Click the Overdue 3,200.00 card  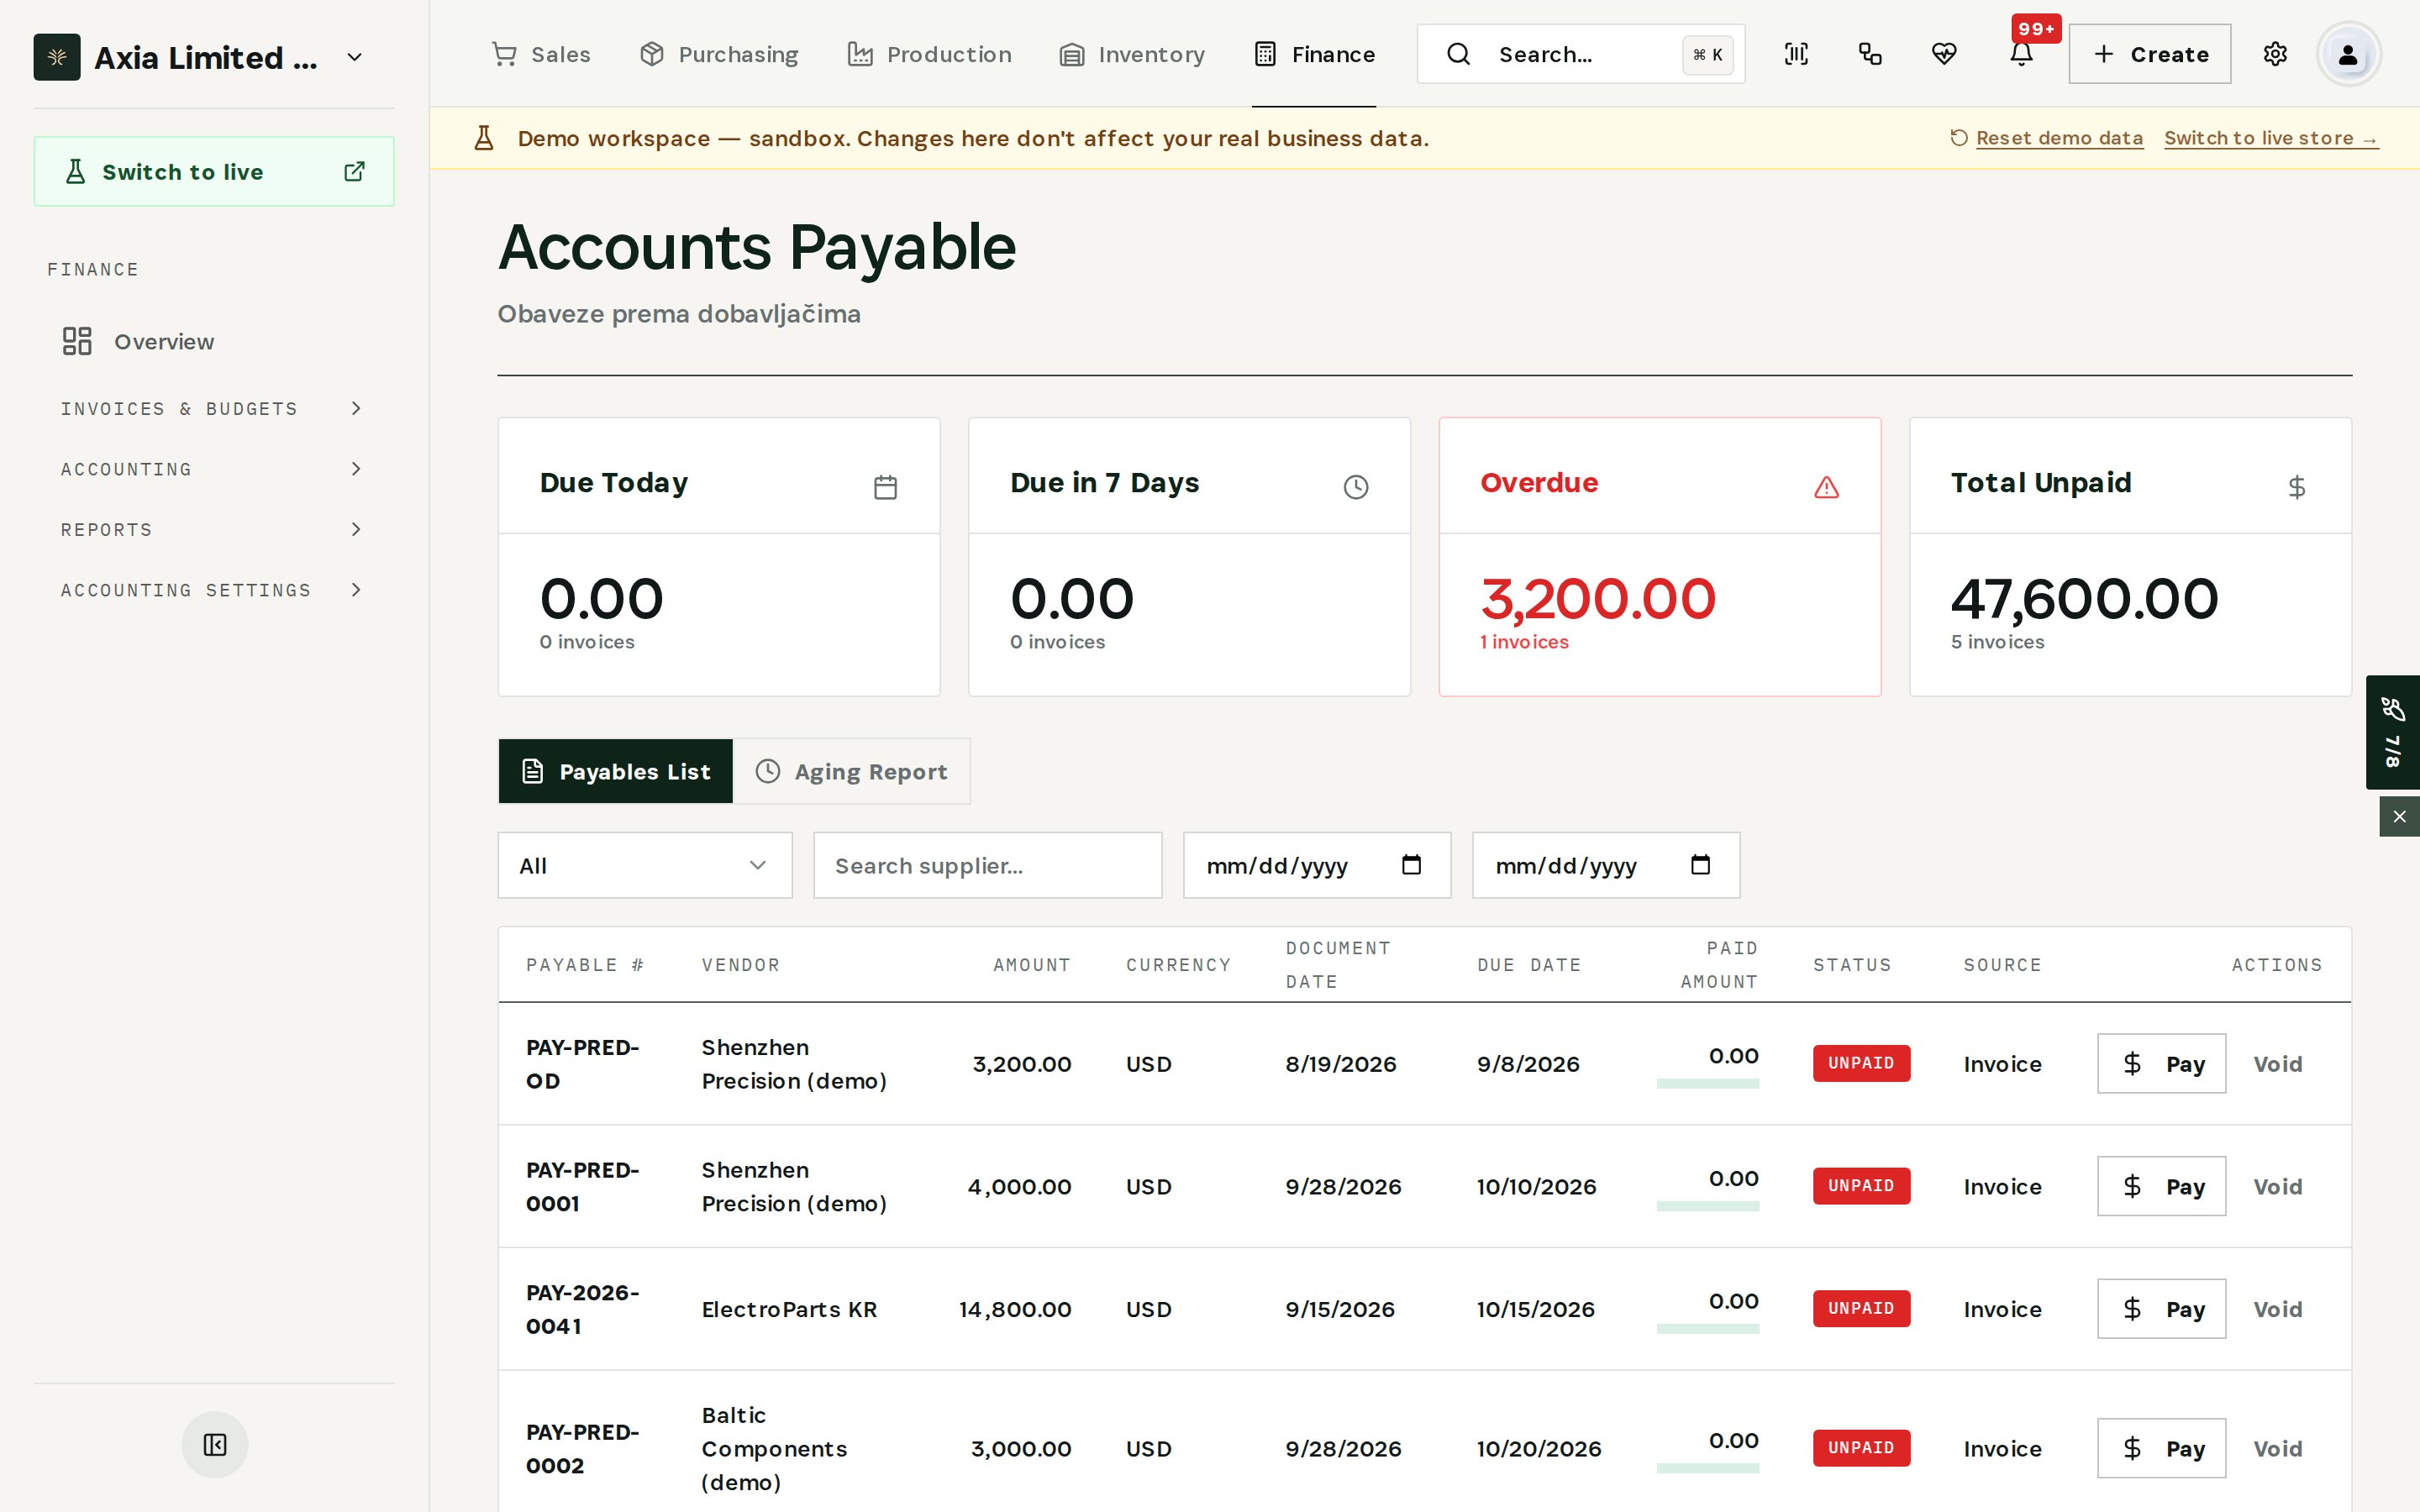pos(1659,557)
